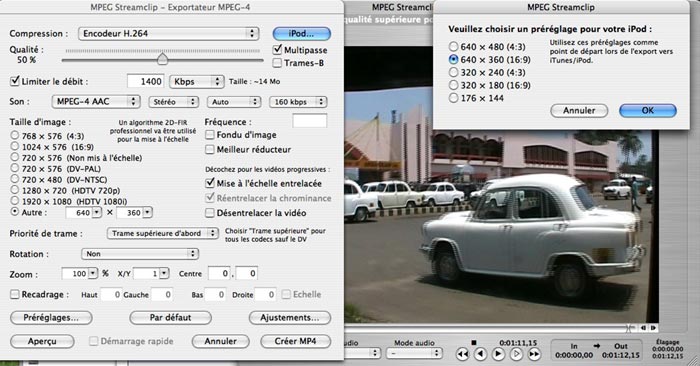Open the Auto sample rate dropdown

click(x=234, y=102)
